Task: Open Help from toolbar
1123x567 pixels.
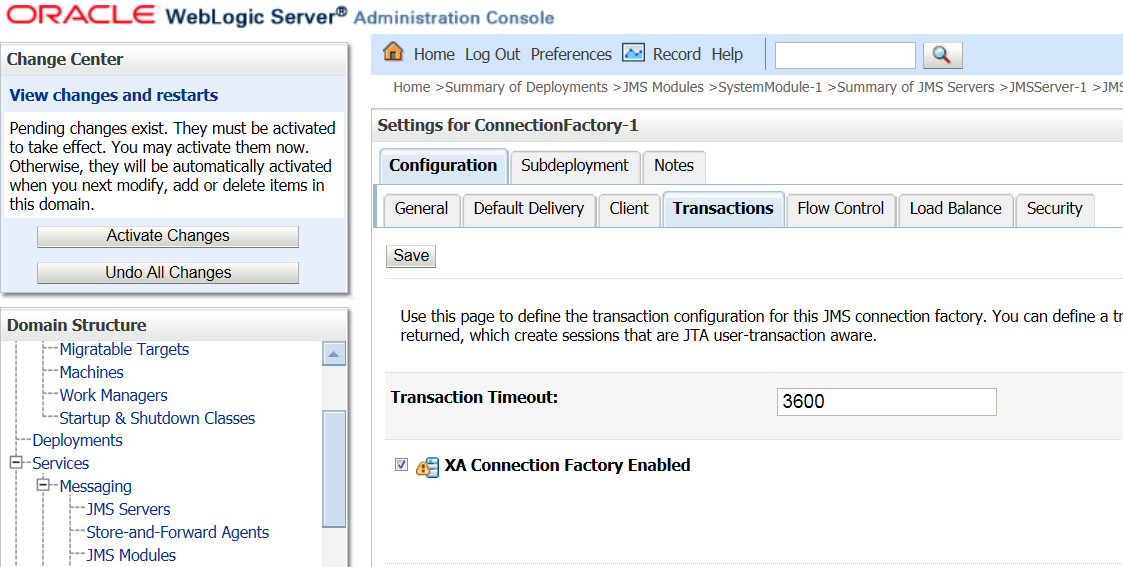Action: 727,54
